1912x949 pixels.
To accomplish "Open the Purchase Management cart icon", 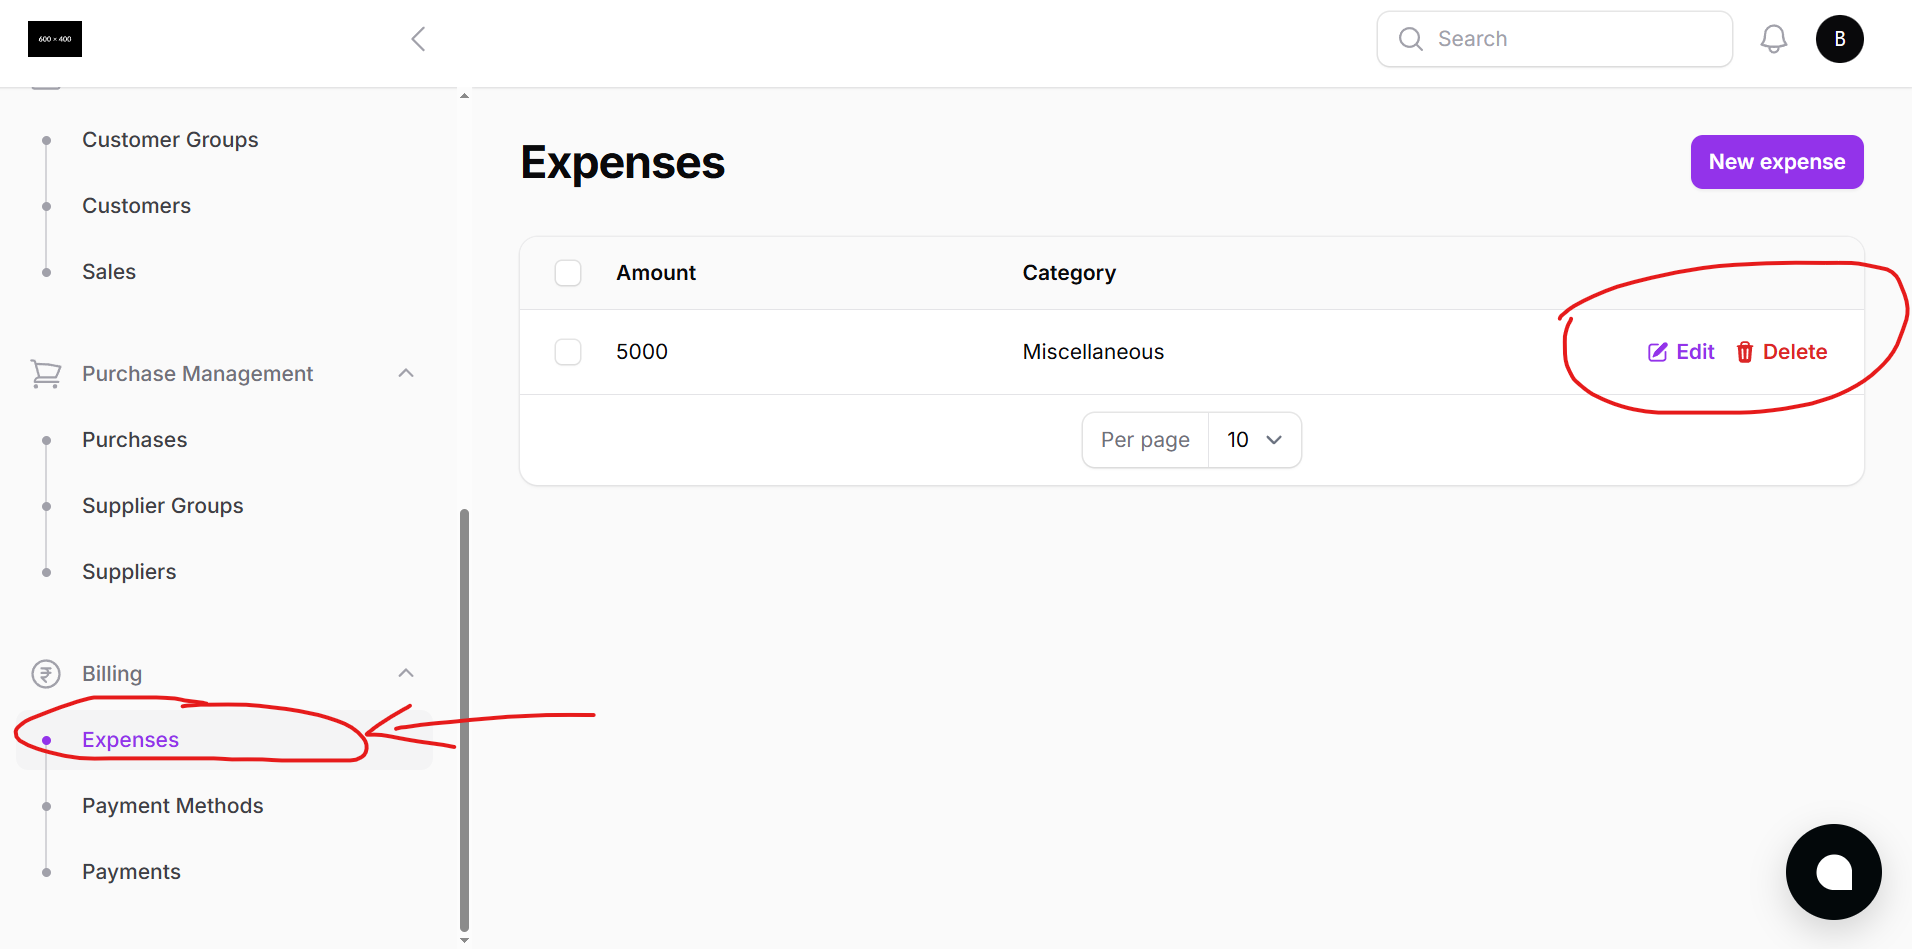I will pos(45,373).
